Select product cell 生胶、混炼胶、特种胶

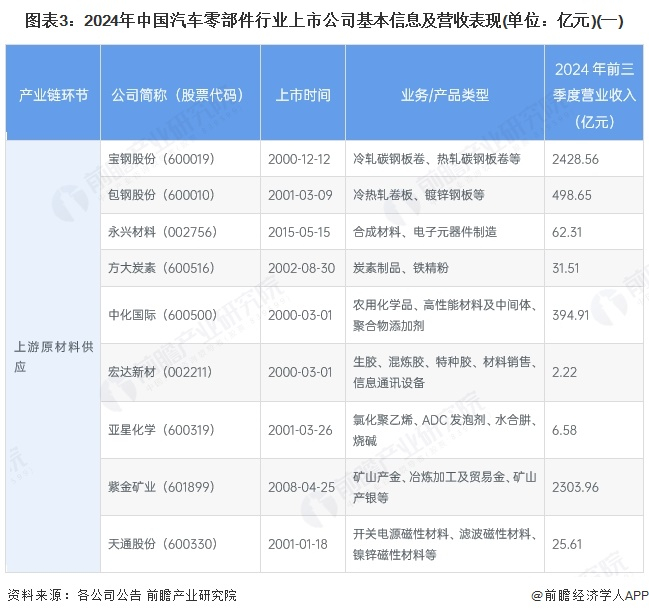pos(445,372)
